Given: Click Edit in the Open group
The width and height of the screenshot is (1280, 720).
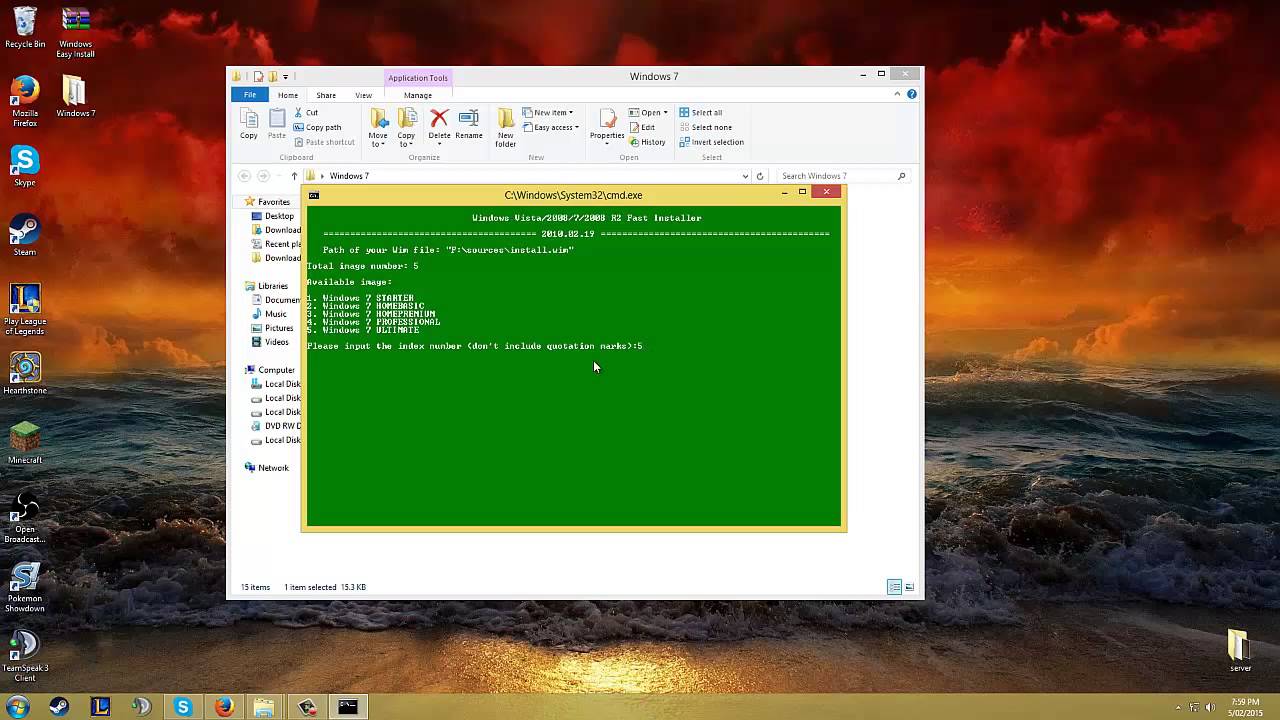Looking at the screenshot, I should point(642,127).
